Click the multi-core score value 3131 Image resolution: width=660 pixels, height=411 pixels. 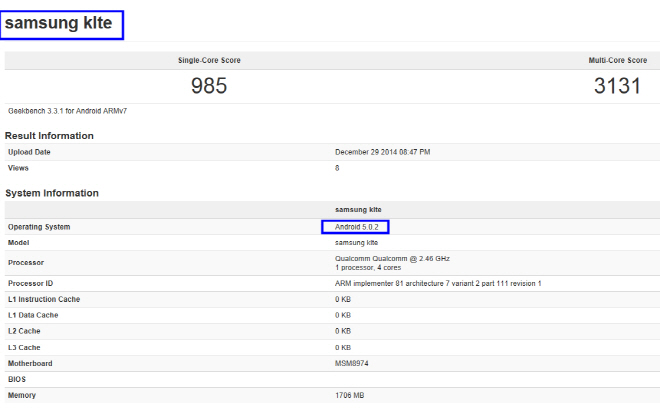coord(617,86)
